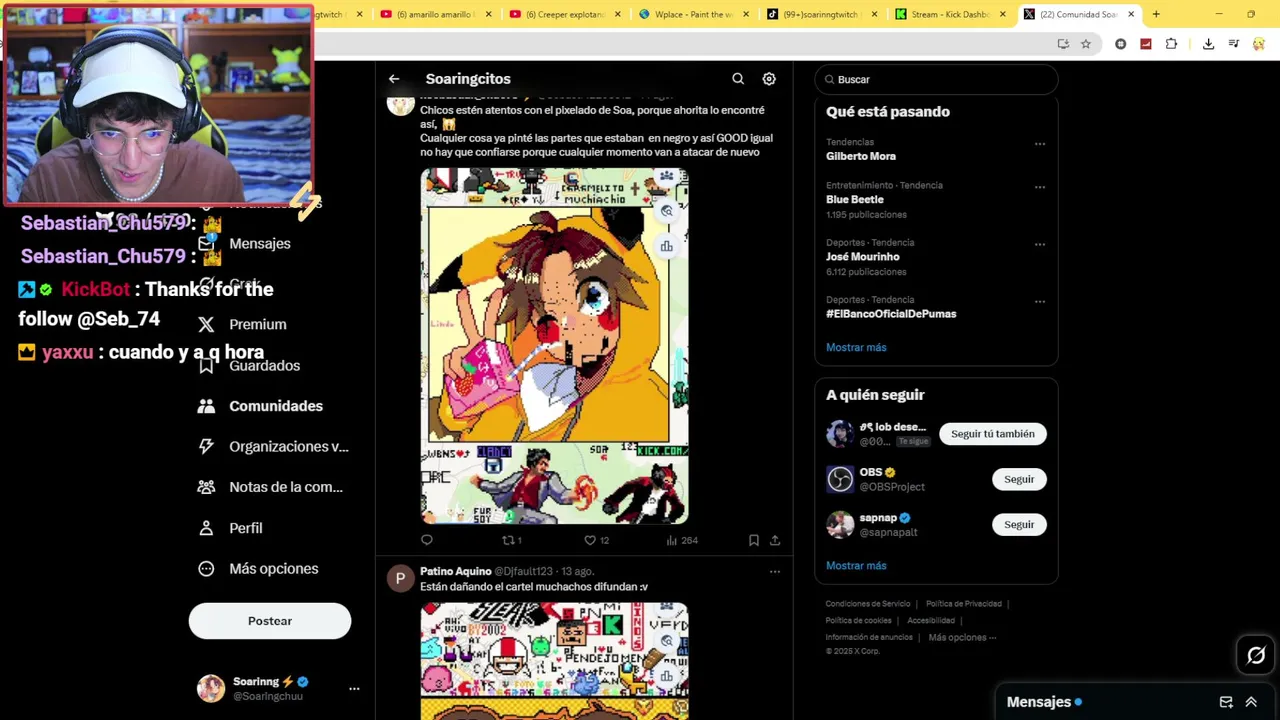Screen dimensions: 1280x720
Task: View analytics showing 264 views
Action: 682,540
